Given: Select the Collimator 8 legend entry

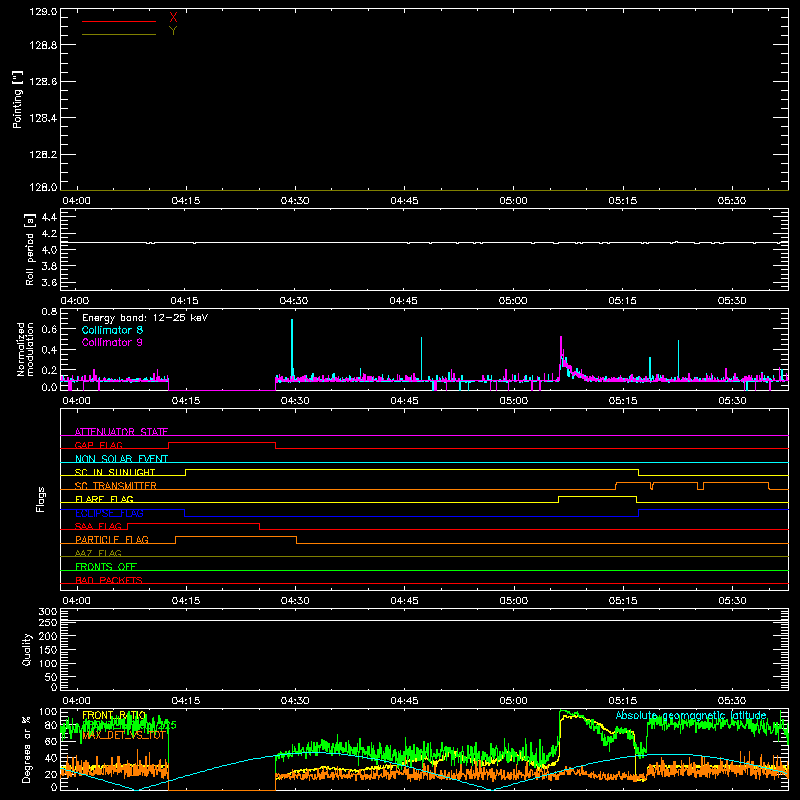Looking at the screenshot, I should click(x=112, y=330).
